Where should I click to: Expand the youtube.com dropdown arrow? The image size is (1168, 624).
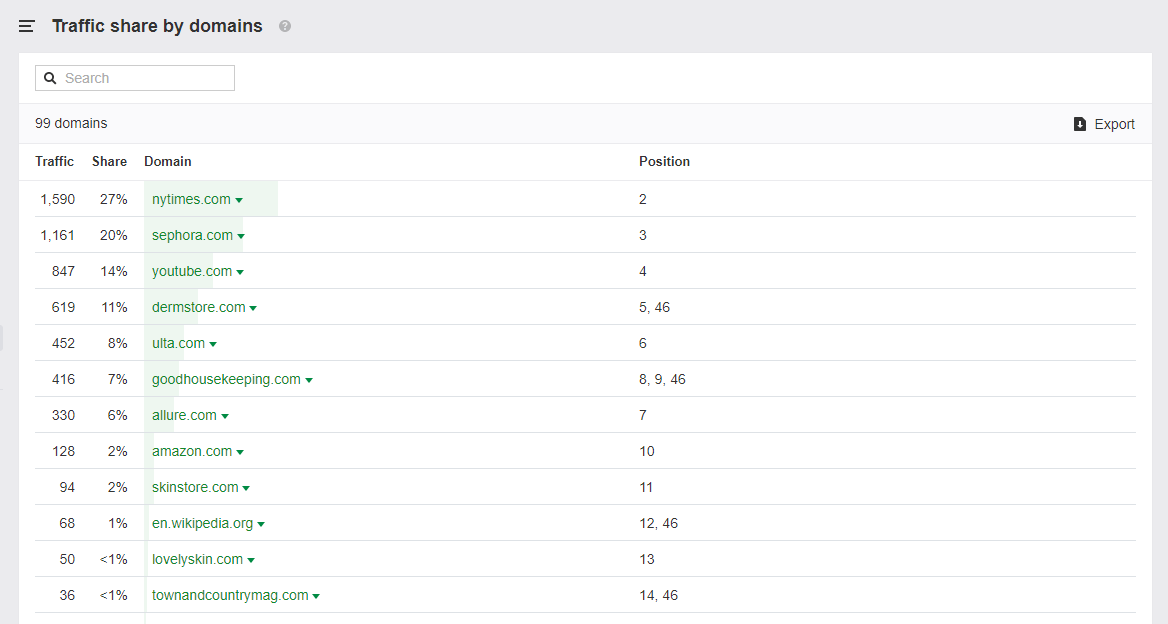click(x=240, y=273)
